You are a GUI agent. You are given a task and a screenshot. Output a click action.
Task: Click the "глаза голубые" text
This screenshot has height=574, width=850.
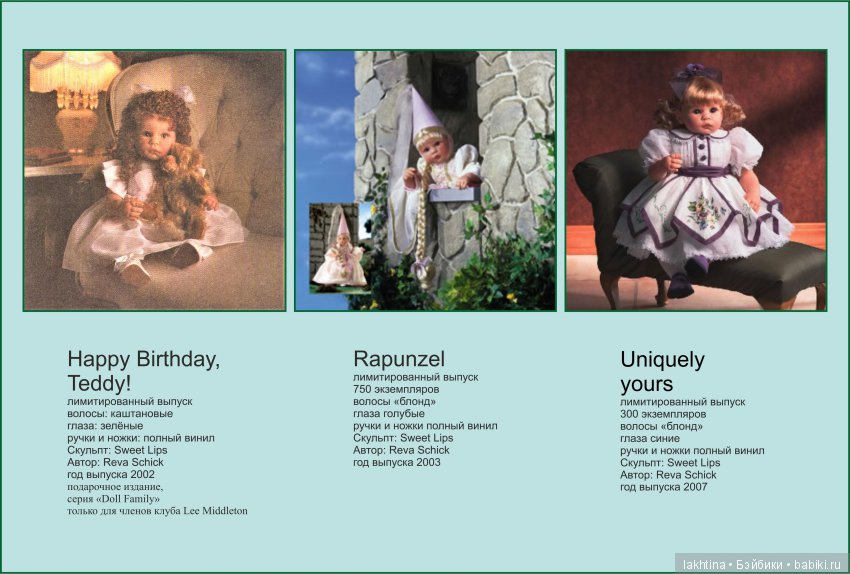click(389, 414)
